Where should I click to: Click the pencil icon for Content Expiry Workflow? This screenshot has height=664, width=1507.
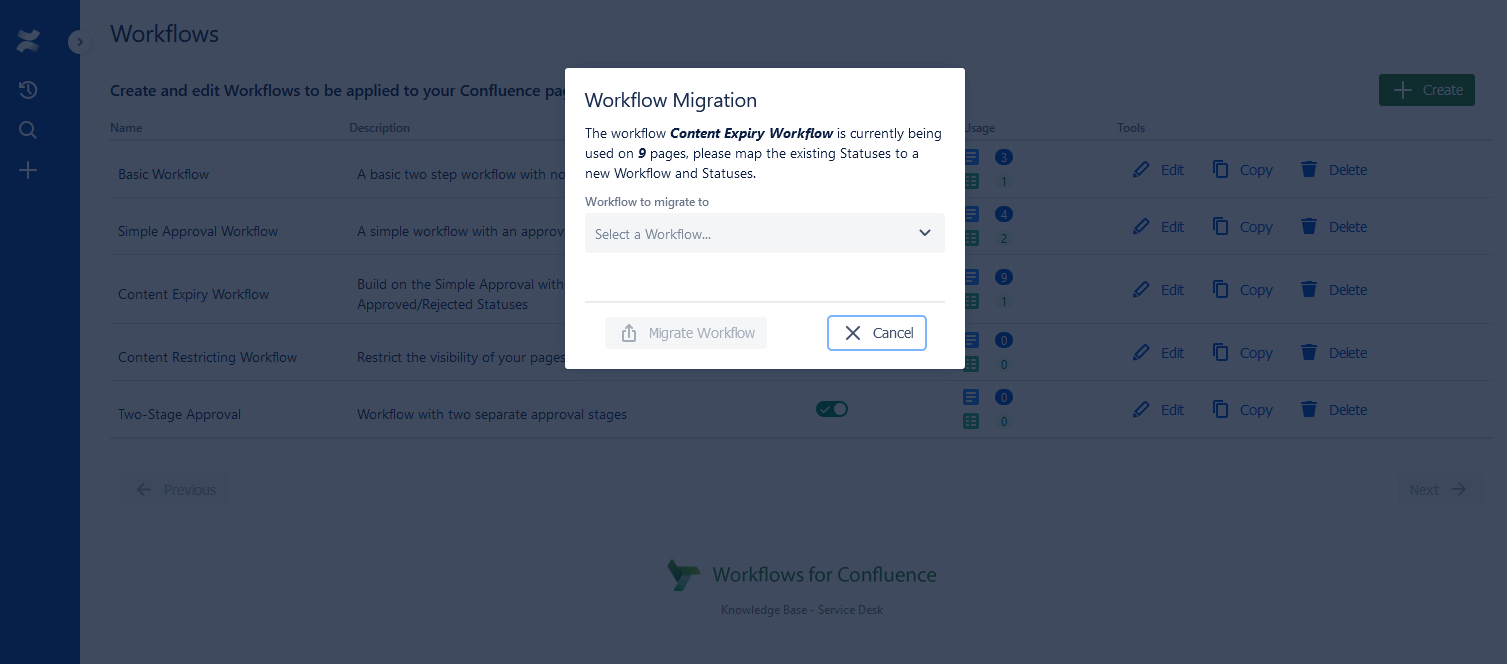(1141, 290)
